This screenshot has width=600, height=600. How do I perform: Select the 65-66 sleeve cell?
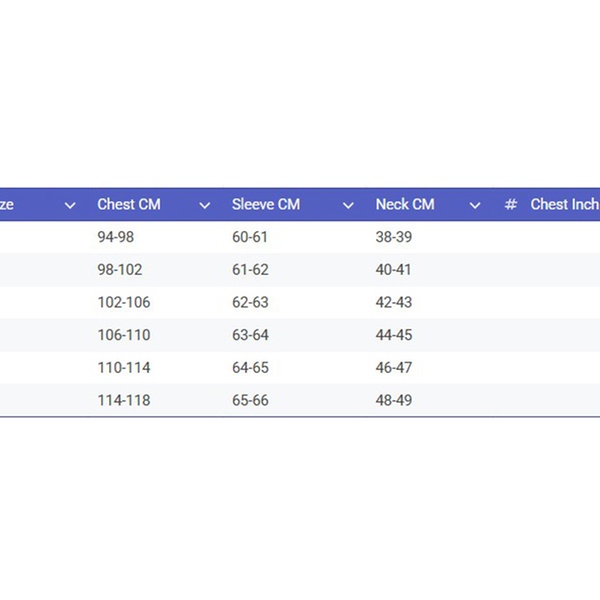pos(250,400)
